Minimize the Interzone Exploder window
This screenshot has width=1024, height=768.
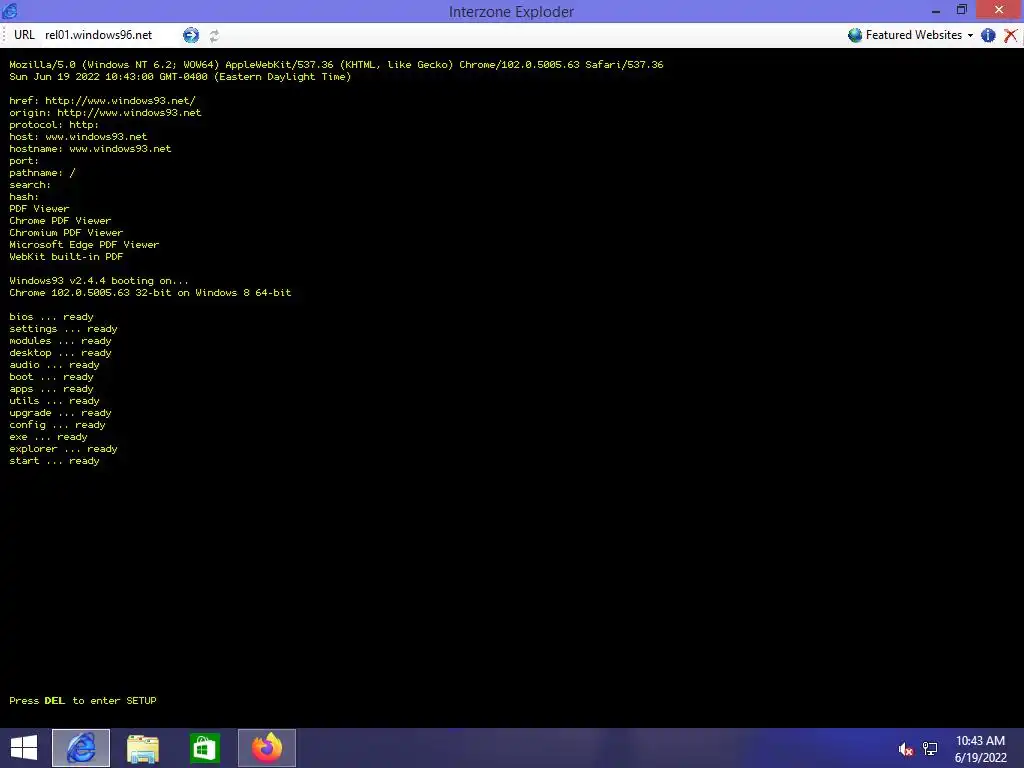click(x=936, y=10)
